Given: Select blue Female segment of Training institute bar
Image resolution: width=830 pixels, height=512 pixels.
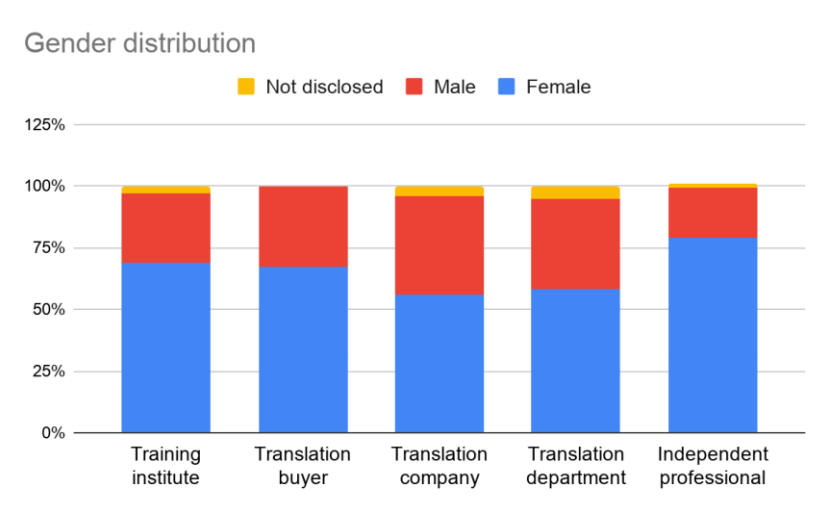Looking at the screenshot, I should 166,347.
